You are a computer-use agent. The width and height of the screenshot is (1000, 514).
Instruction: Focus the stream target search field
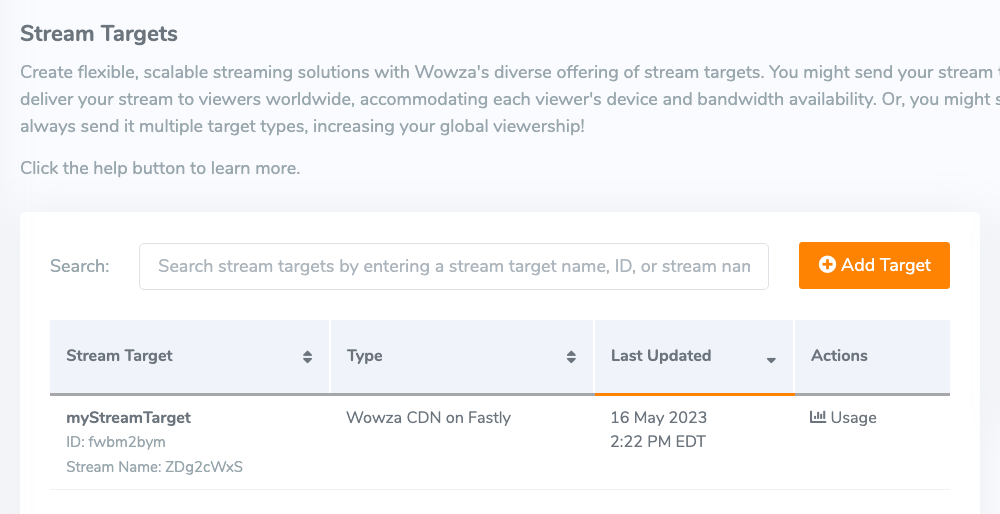click(454, 266)
